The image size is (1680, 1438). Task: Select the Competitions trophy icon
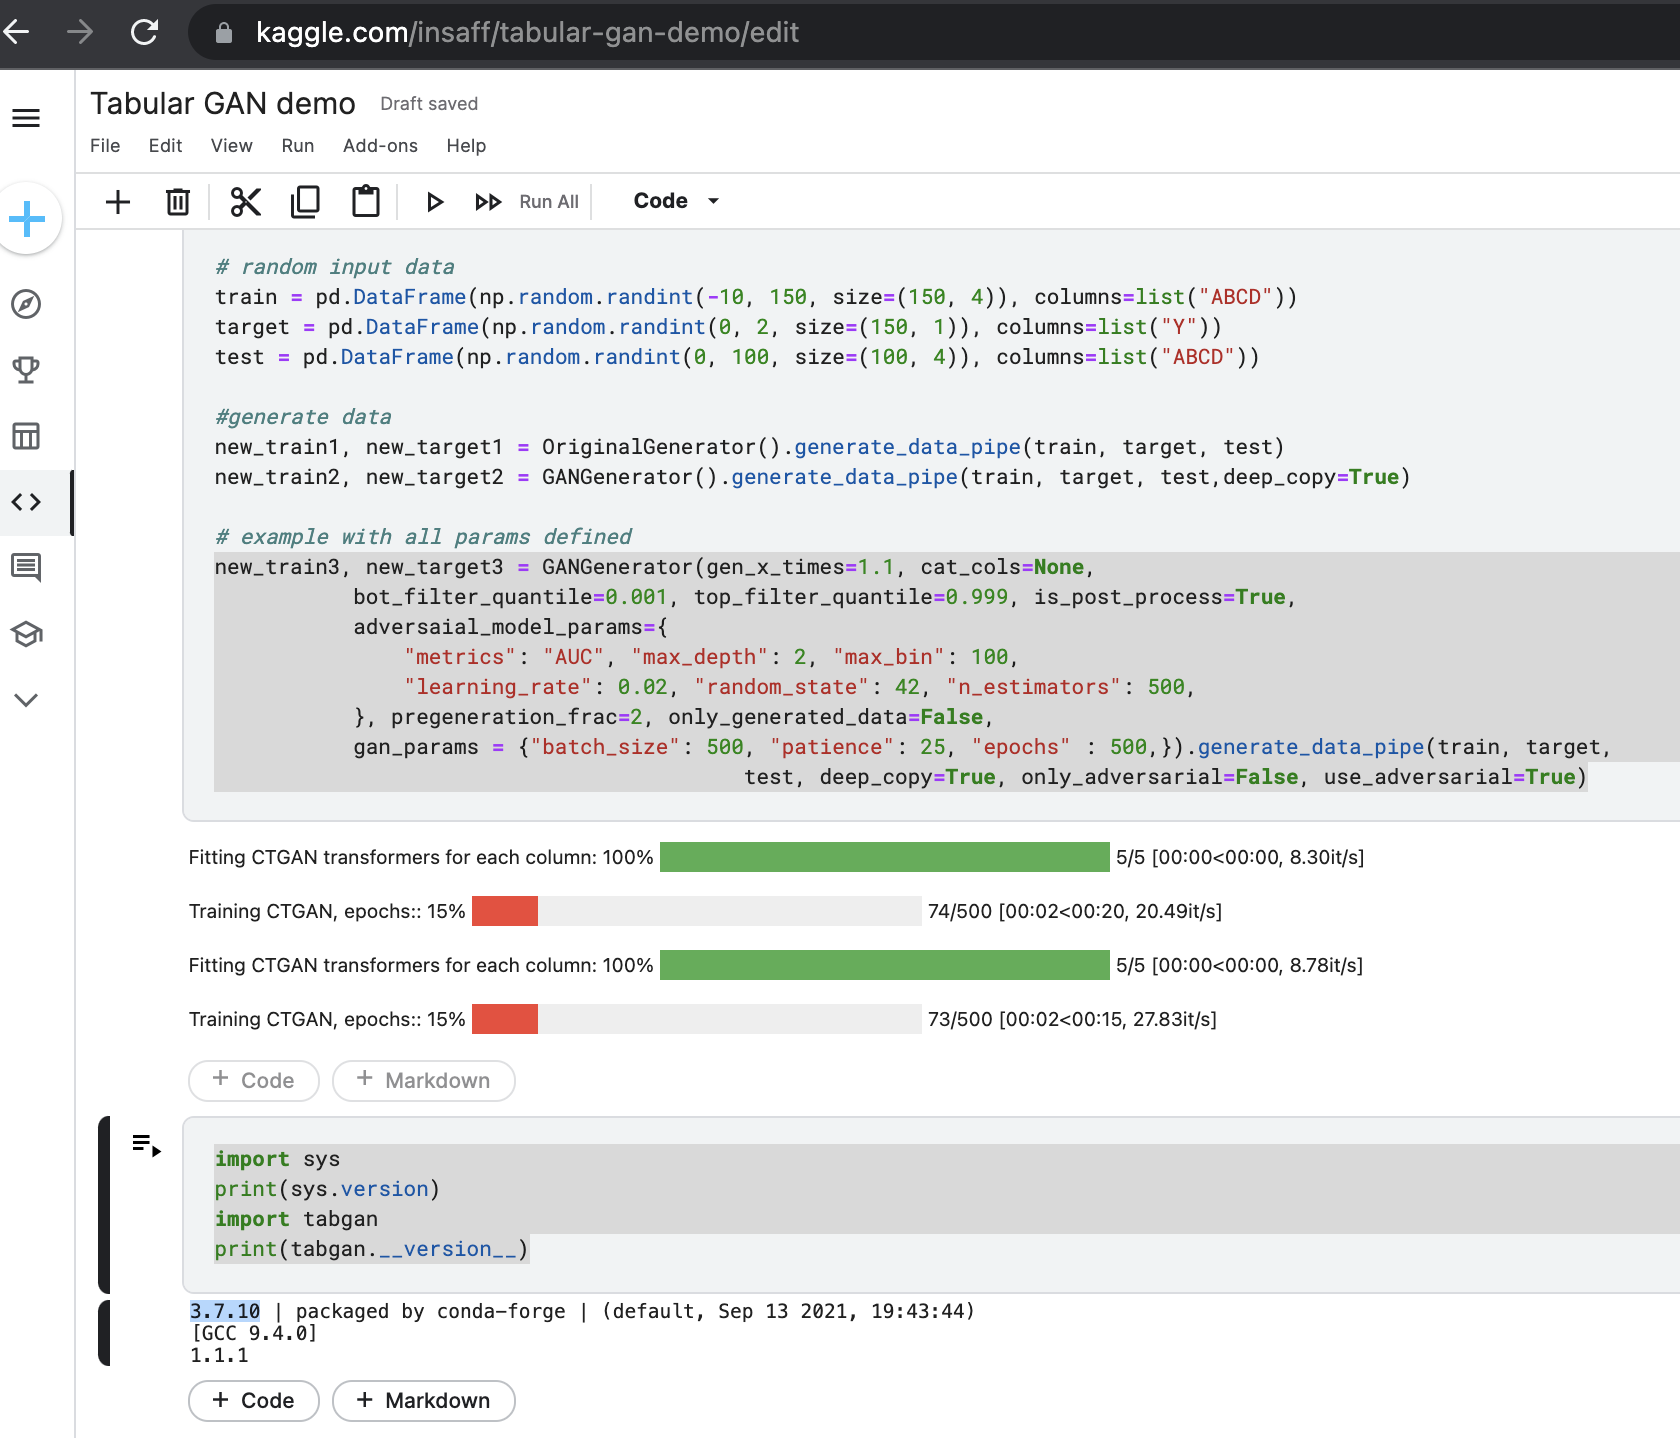(26, 369)
